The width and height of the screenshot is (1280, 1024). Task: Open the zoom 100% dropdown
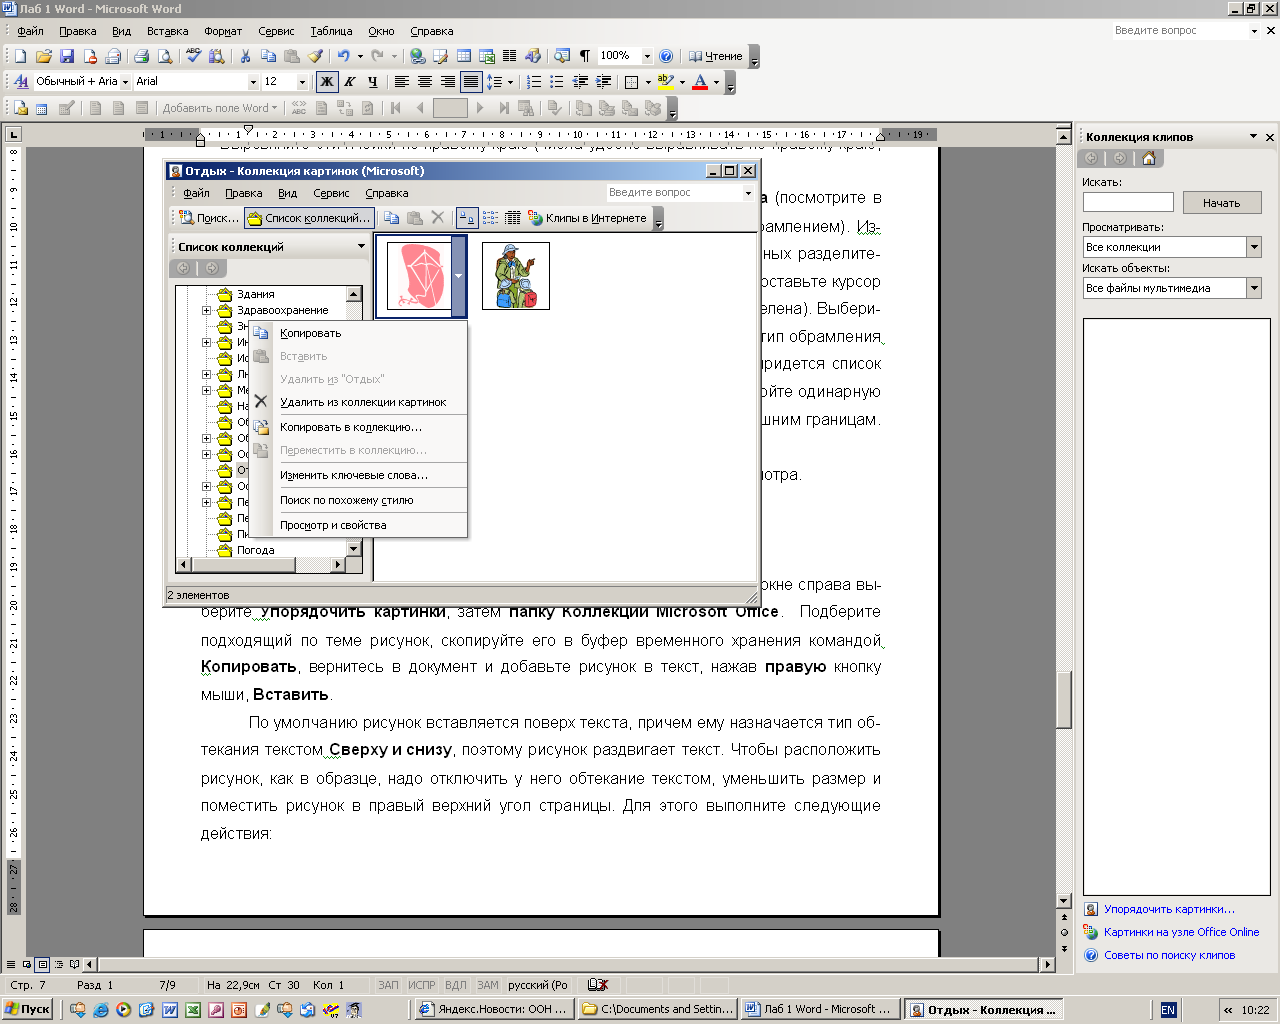tap(647, 56)
